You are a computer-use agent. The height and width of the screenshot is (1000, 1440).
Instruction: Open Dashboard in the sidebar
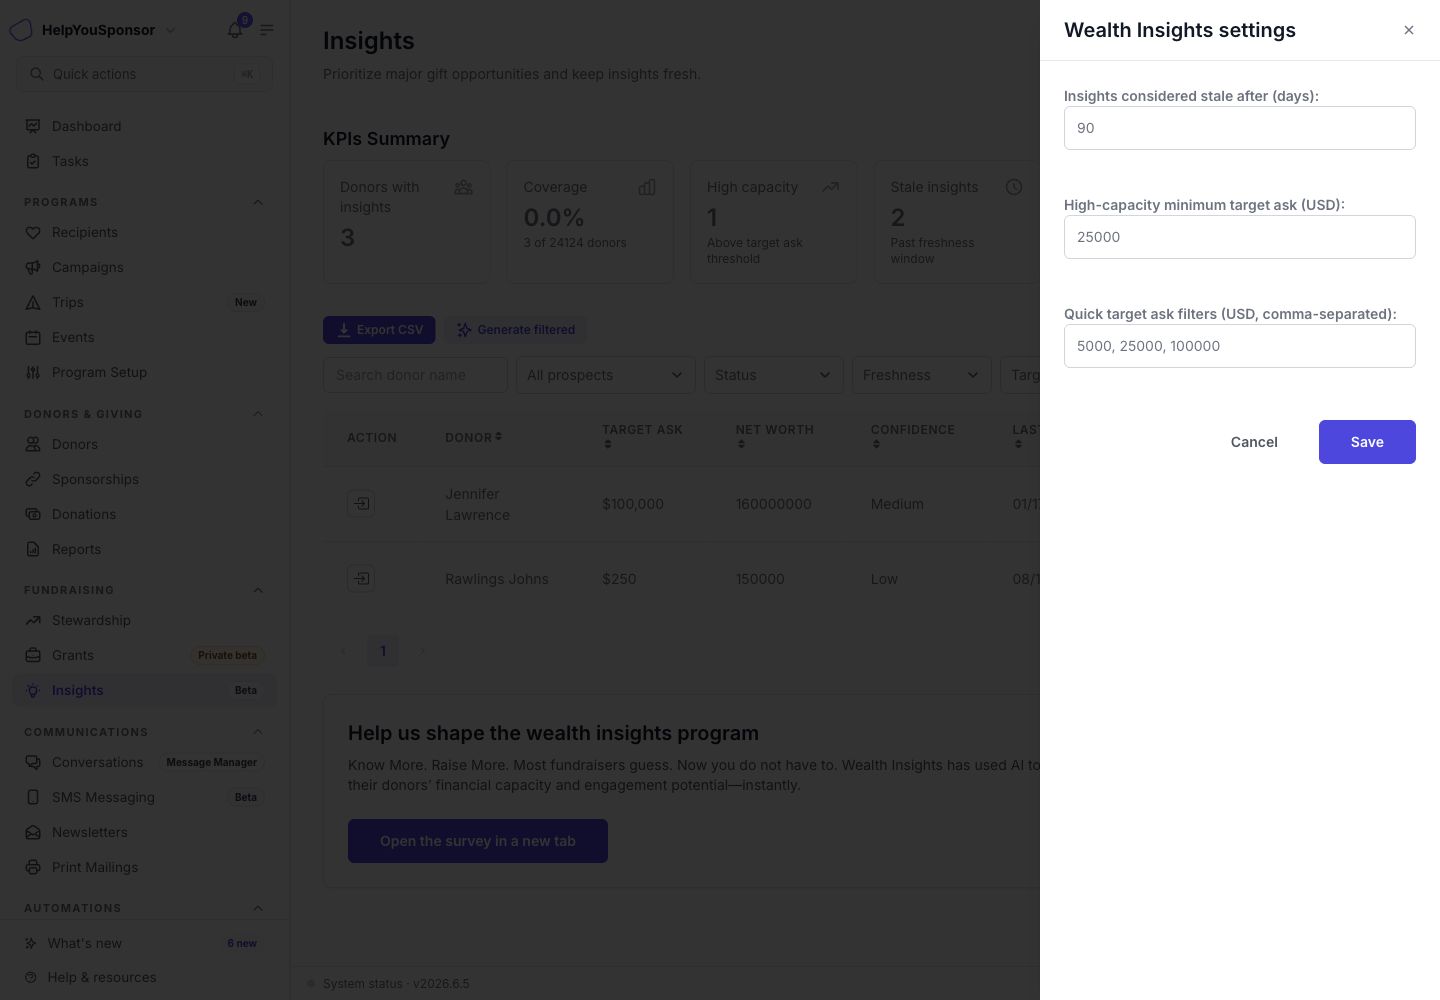(144, 126)
